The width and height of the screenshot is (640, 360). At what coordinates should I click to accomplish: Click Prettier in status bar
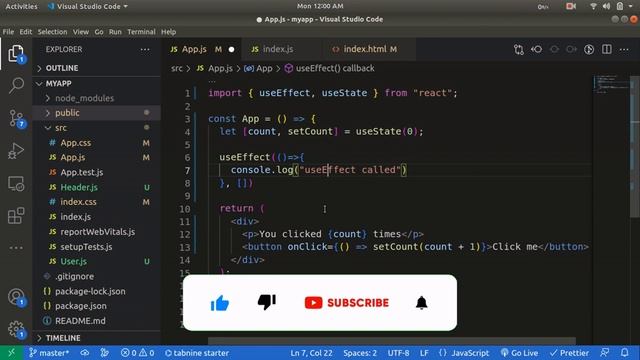point(569,353)
